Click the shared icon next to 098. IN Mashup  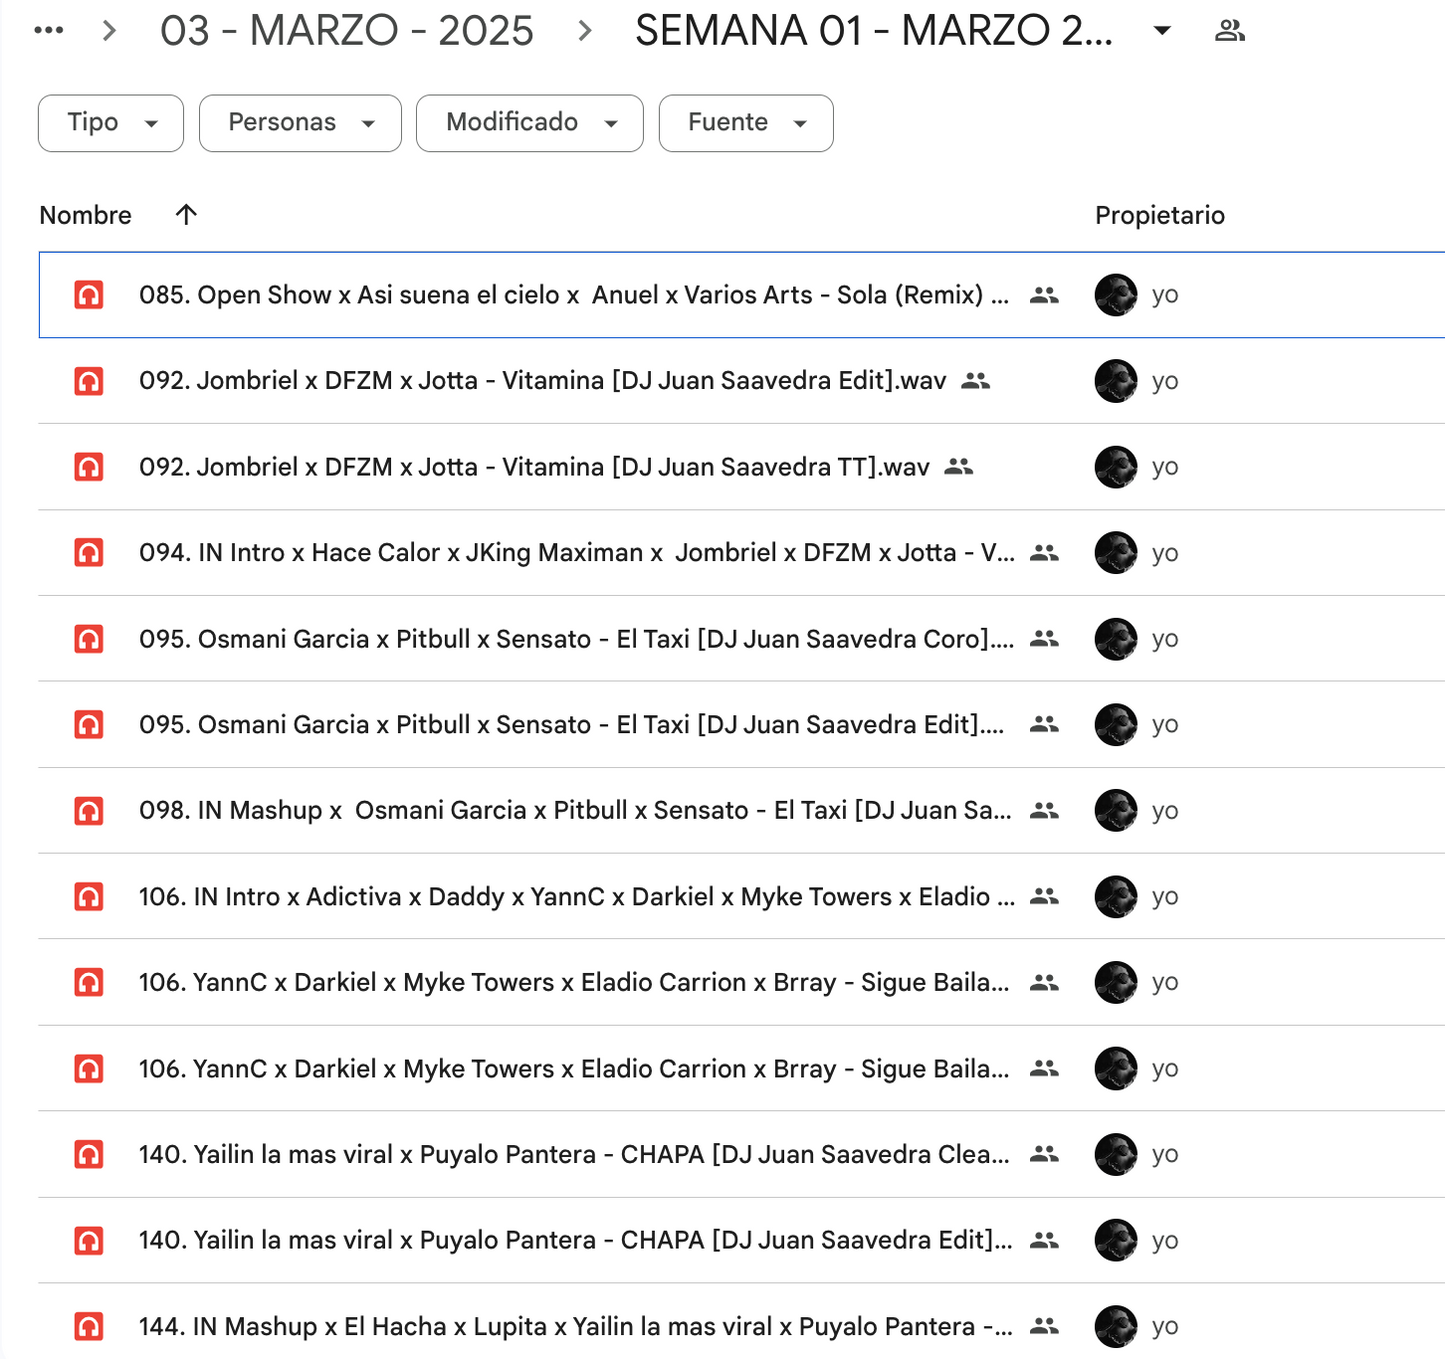coord(1043,811)
